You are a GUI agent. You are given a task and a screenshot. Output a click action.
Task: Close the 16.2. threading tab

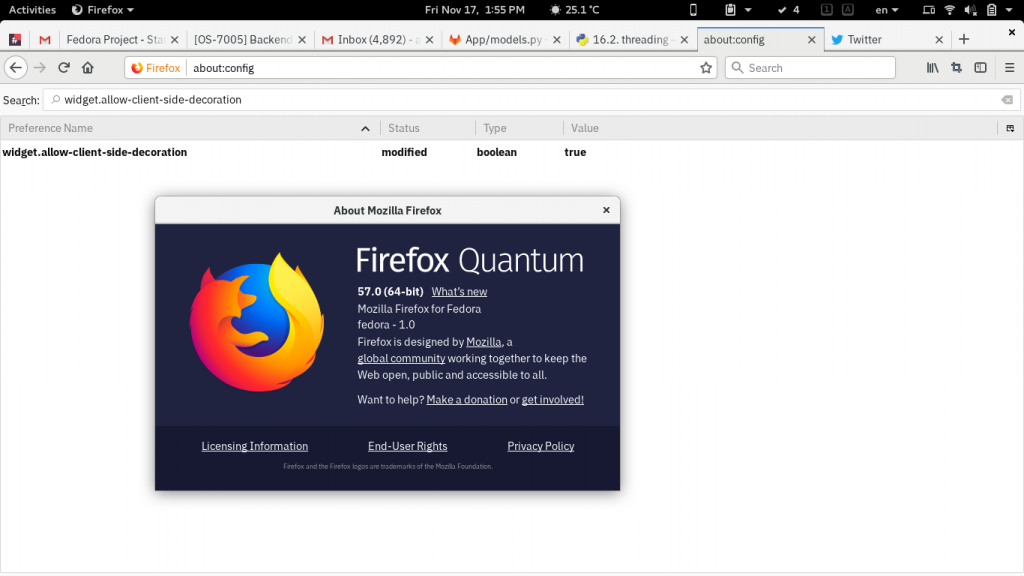684,40
